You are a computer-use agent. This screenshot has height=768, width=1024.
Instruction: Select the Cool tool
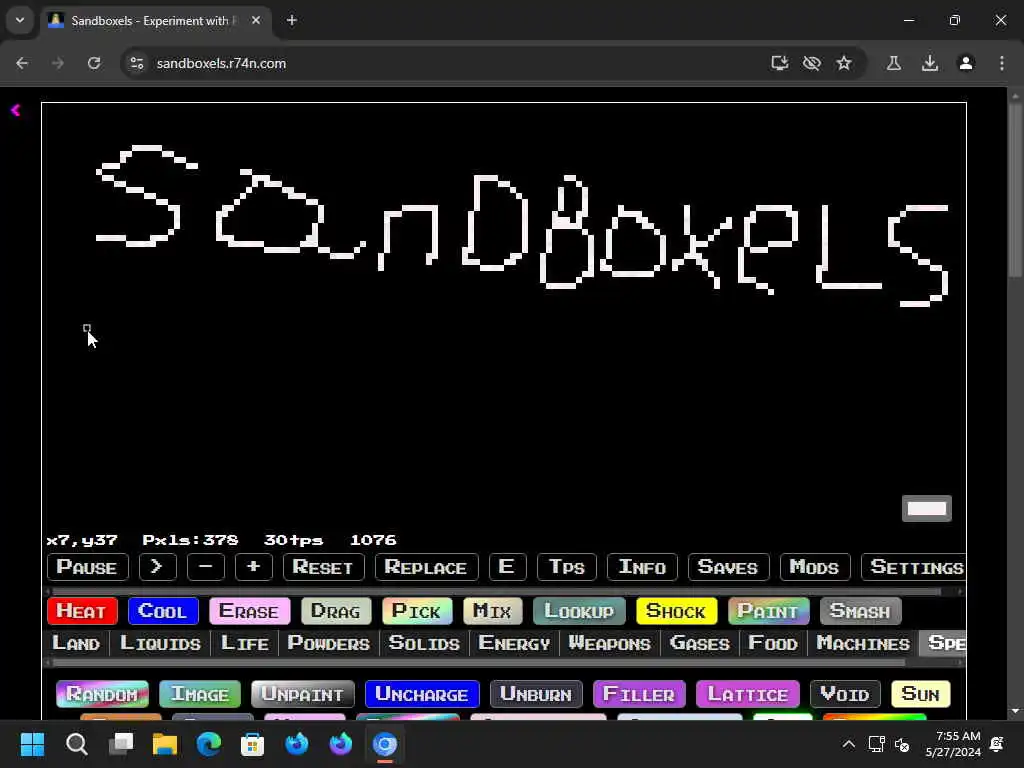[163, 611]
